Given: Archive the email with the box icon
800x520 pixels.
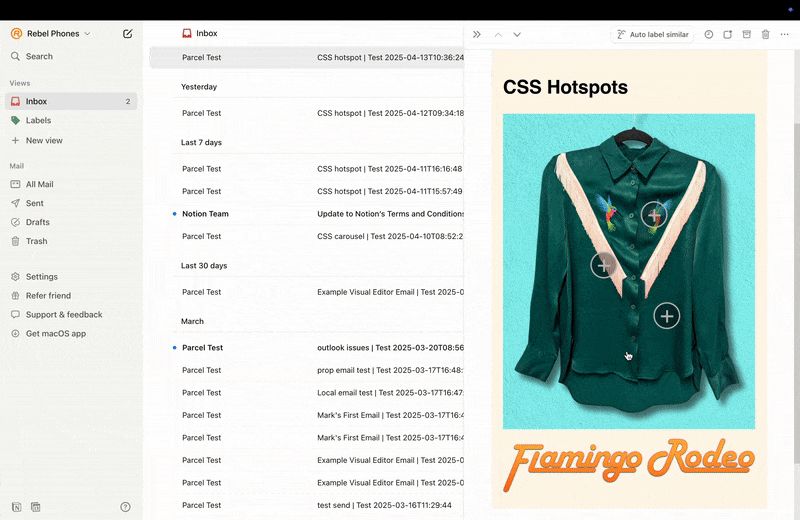Looking at the screenshot, I should click(x=746, y=34).
